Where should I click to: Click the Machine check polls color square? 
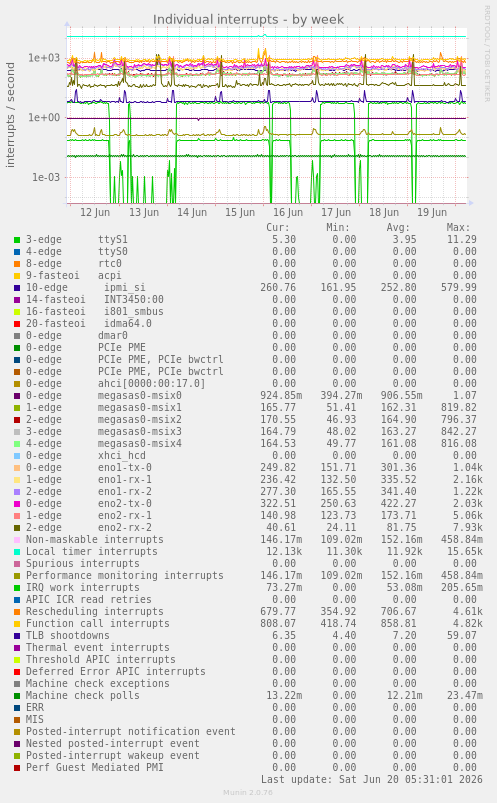pos(17,695)
